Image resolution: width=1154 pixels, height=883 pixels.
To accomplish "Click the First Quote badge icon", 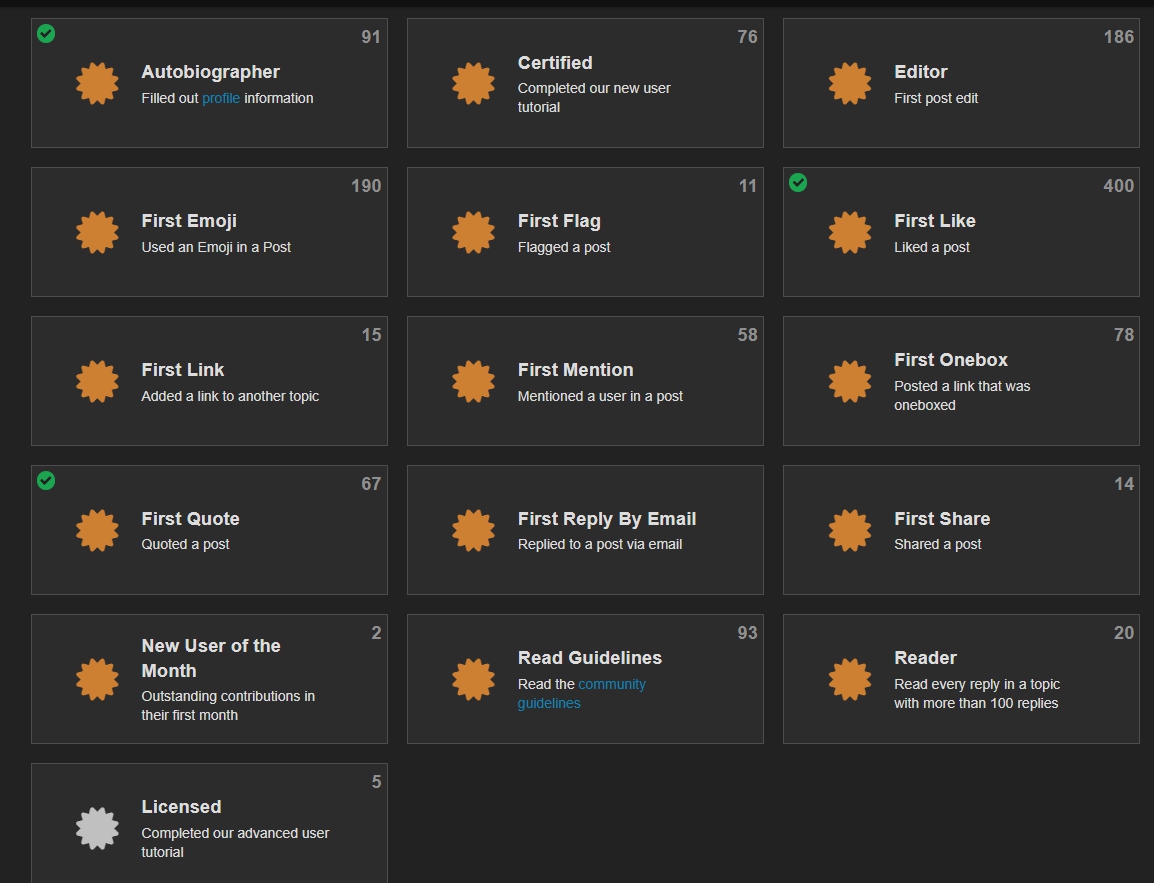I will (97, 531).
